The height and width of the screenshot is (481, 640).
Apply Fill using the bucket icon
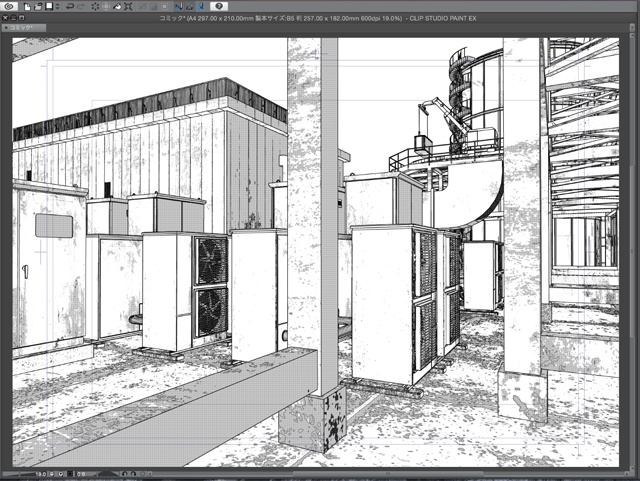[x=117, y=7]
